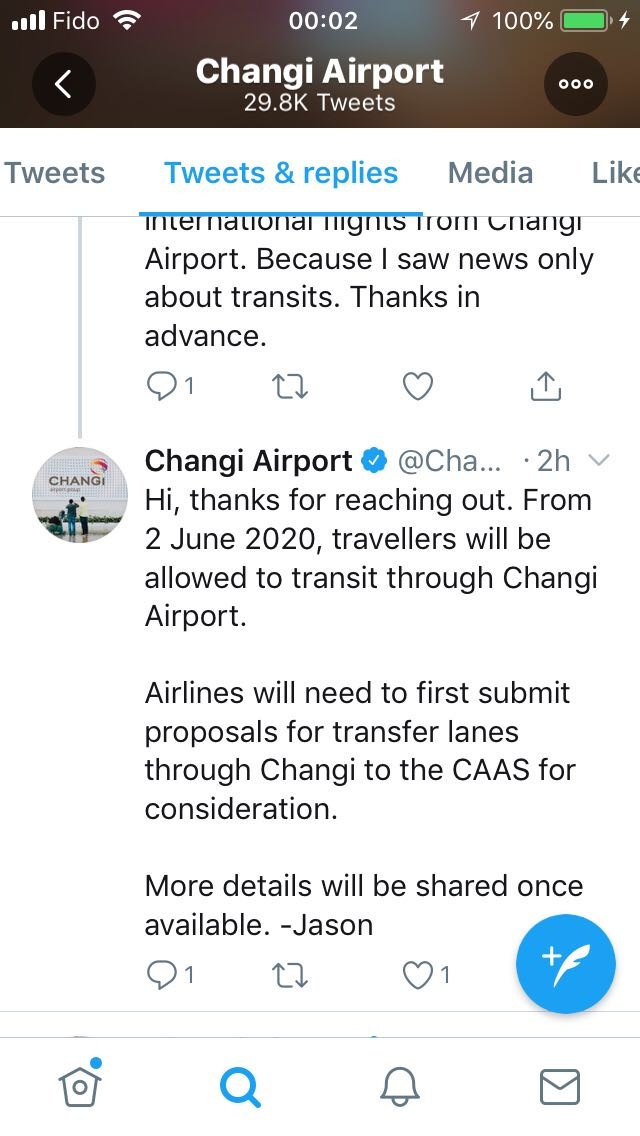The width and height of the screenshot is (640, 1136).
Task: Open Messages envelope icon
Action: (x=559, y=1085)
